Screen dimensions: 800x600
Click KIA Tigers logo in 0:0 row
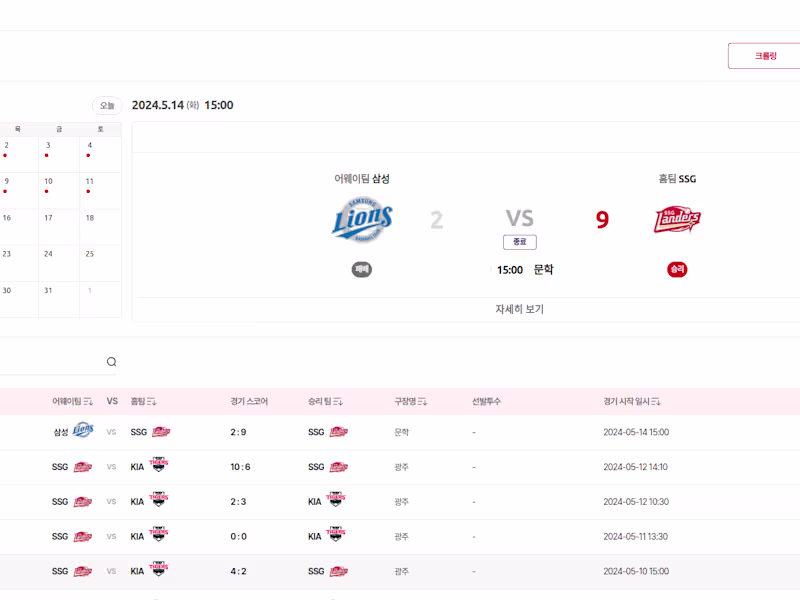tap(158, 536)
